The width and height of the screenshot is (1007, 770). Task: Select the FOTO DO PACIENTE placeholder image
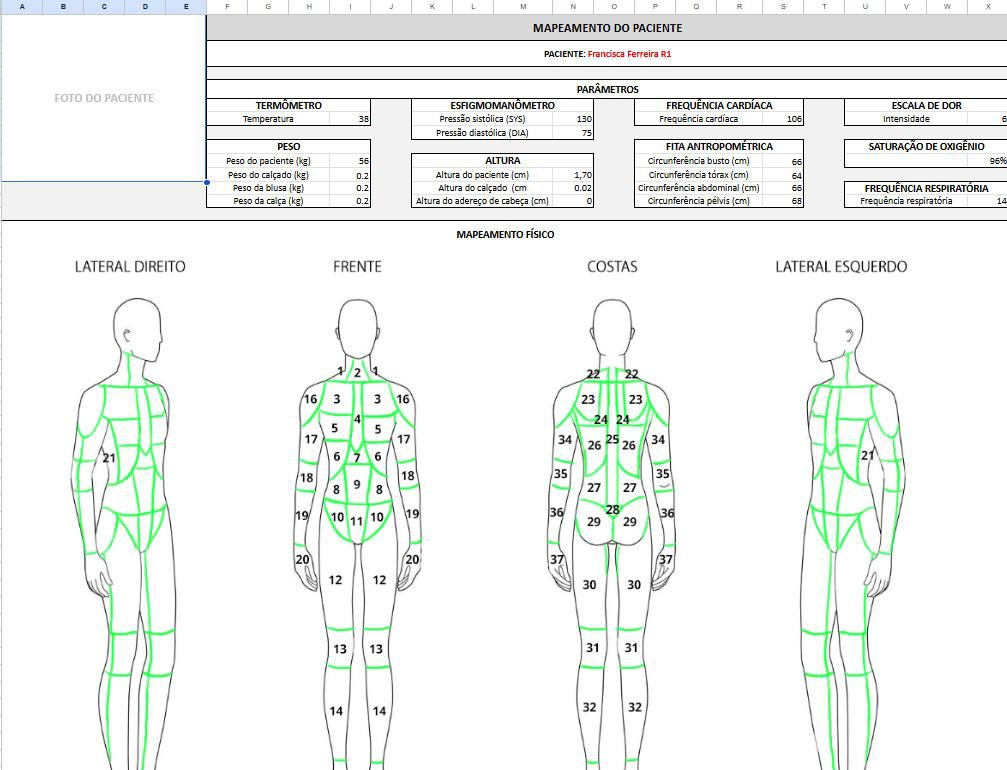tap(103, 98)
